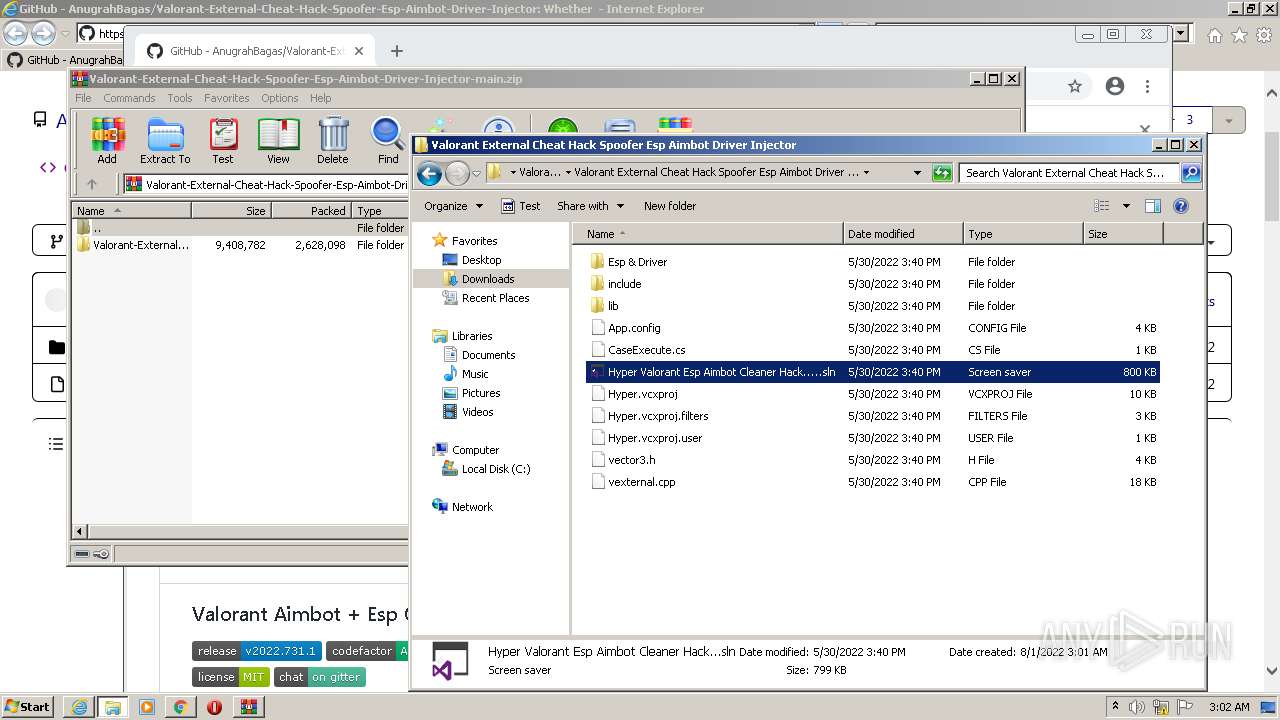The height and width of the screenshot is (720, 1280).
Task: Click the Explorer search input field
Action: pos(1070,172)
